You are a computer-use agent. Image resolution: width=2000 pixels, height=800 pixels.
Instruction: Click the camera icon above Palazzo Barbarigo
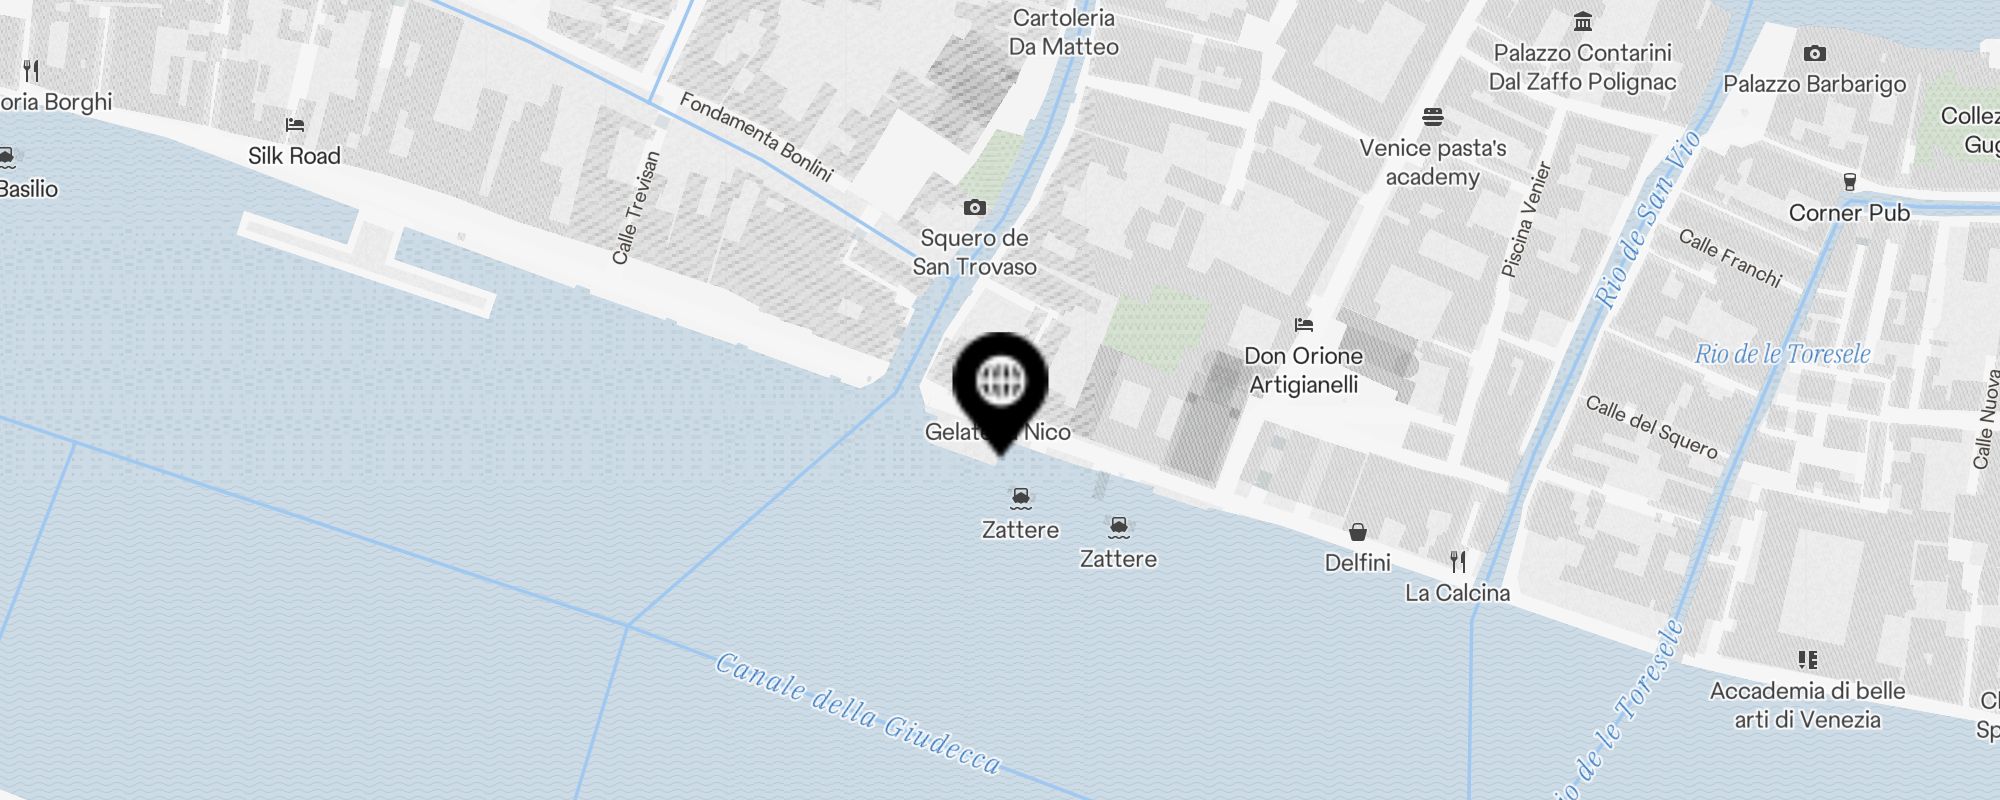(x=1814, y=53)
